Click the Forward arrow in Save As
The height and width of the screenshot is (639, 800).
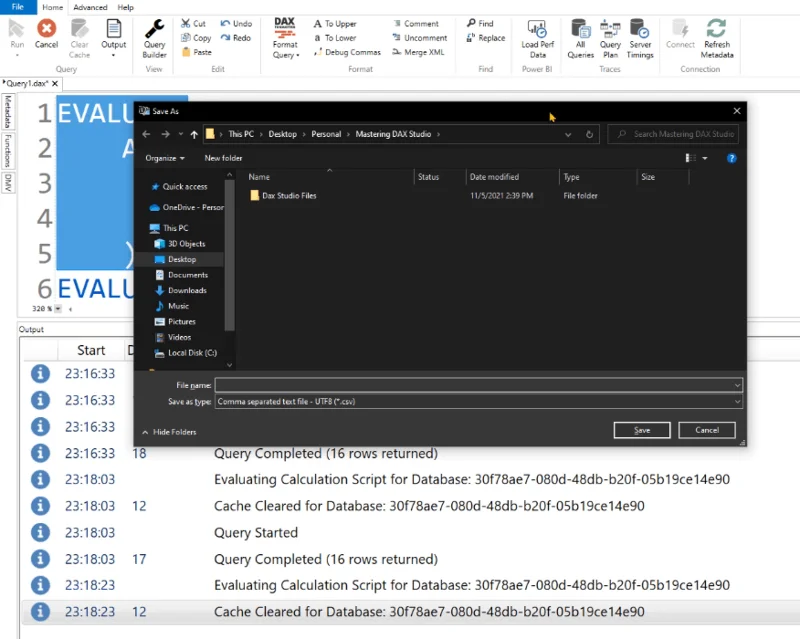[x=165, y=134]
